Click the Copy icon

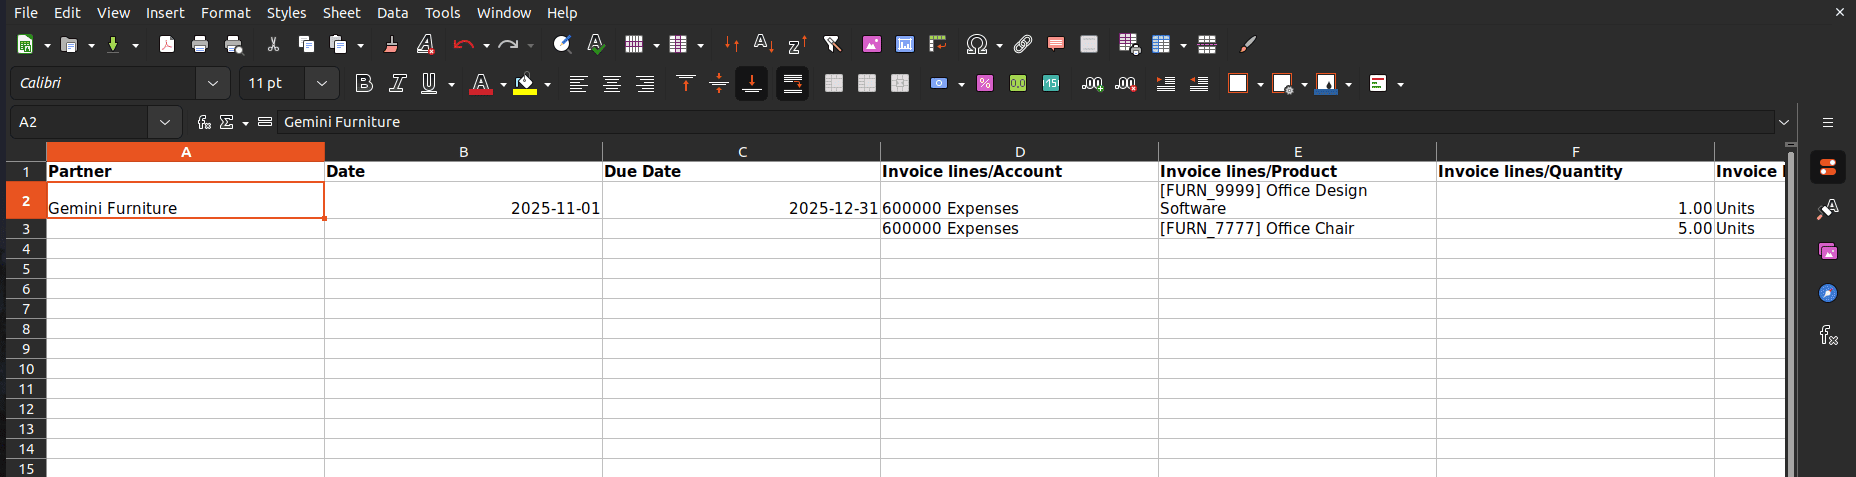pyautogui.click(x=306, y=44)
